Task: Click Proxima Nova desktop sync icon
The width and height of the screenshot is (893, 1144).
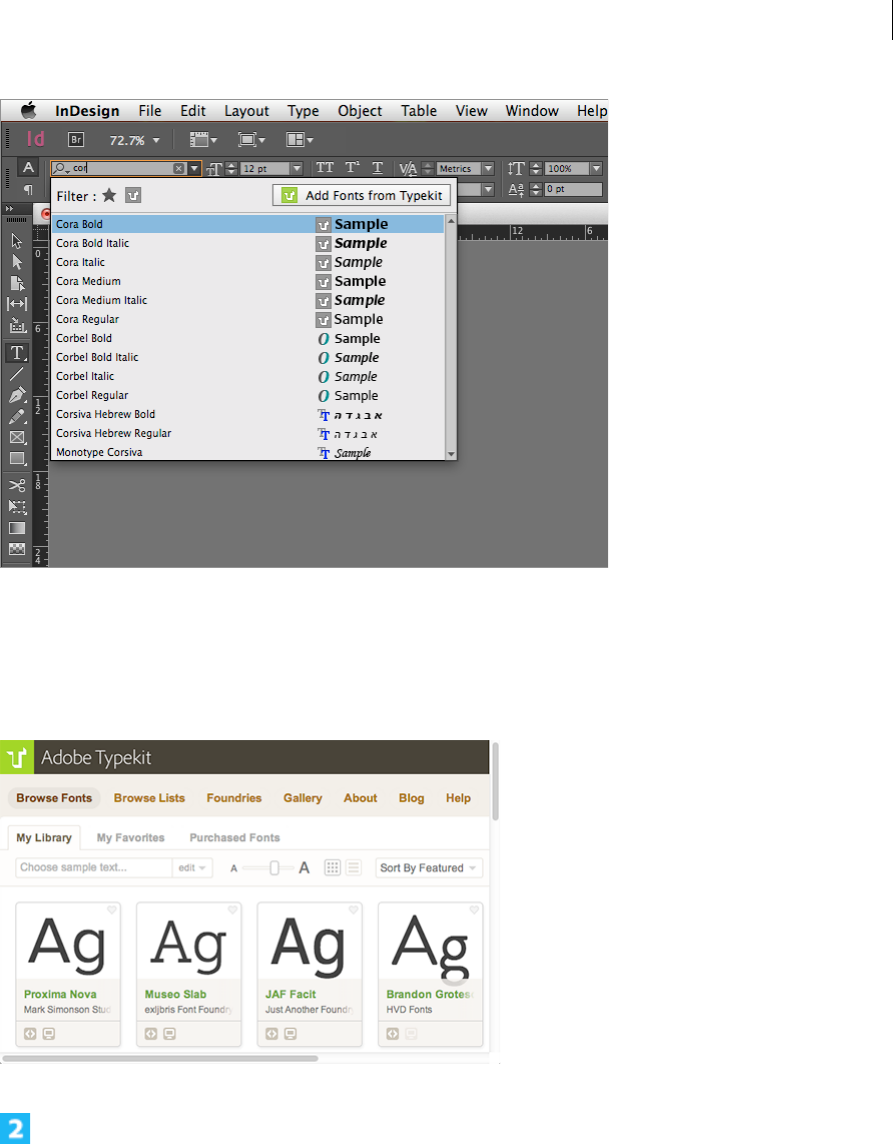Action: click(49, 1034)
